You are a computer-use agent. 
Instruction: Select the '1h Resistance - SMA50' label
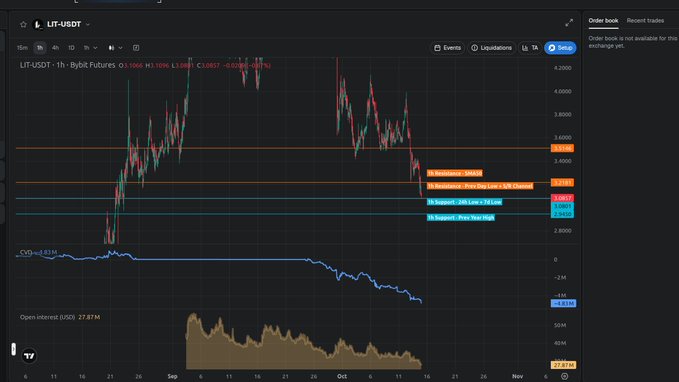(455, 173)
